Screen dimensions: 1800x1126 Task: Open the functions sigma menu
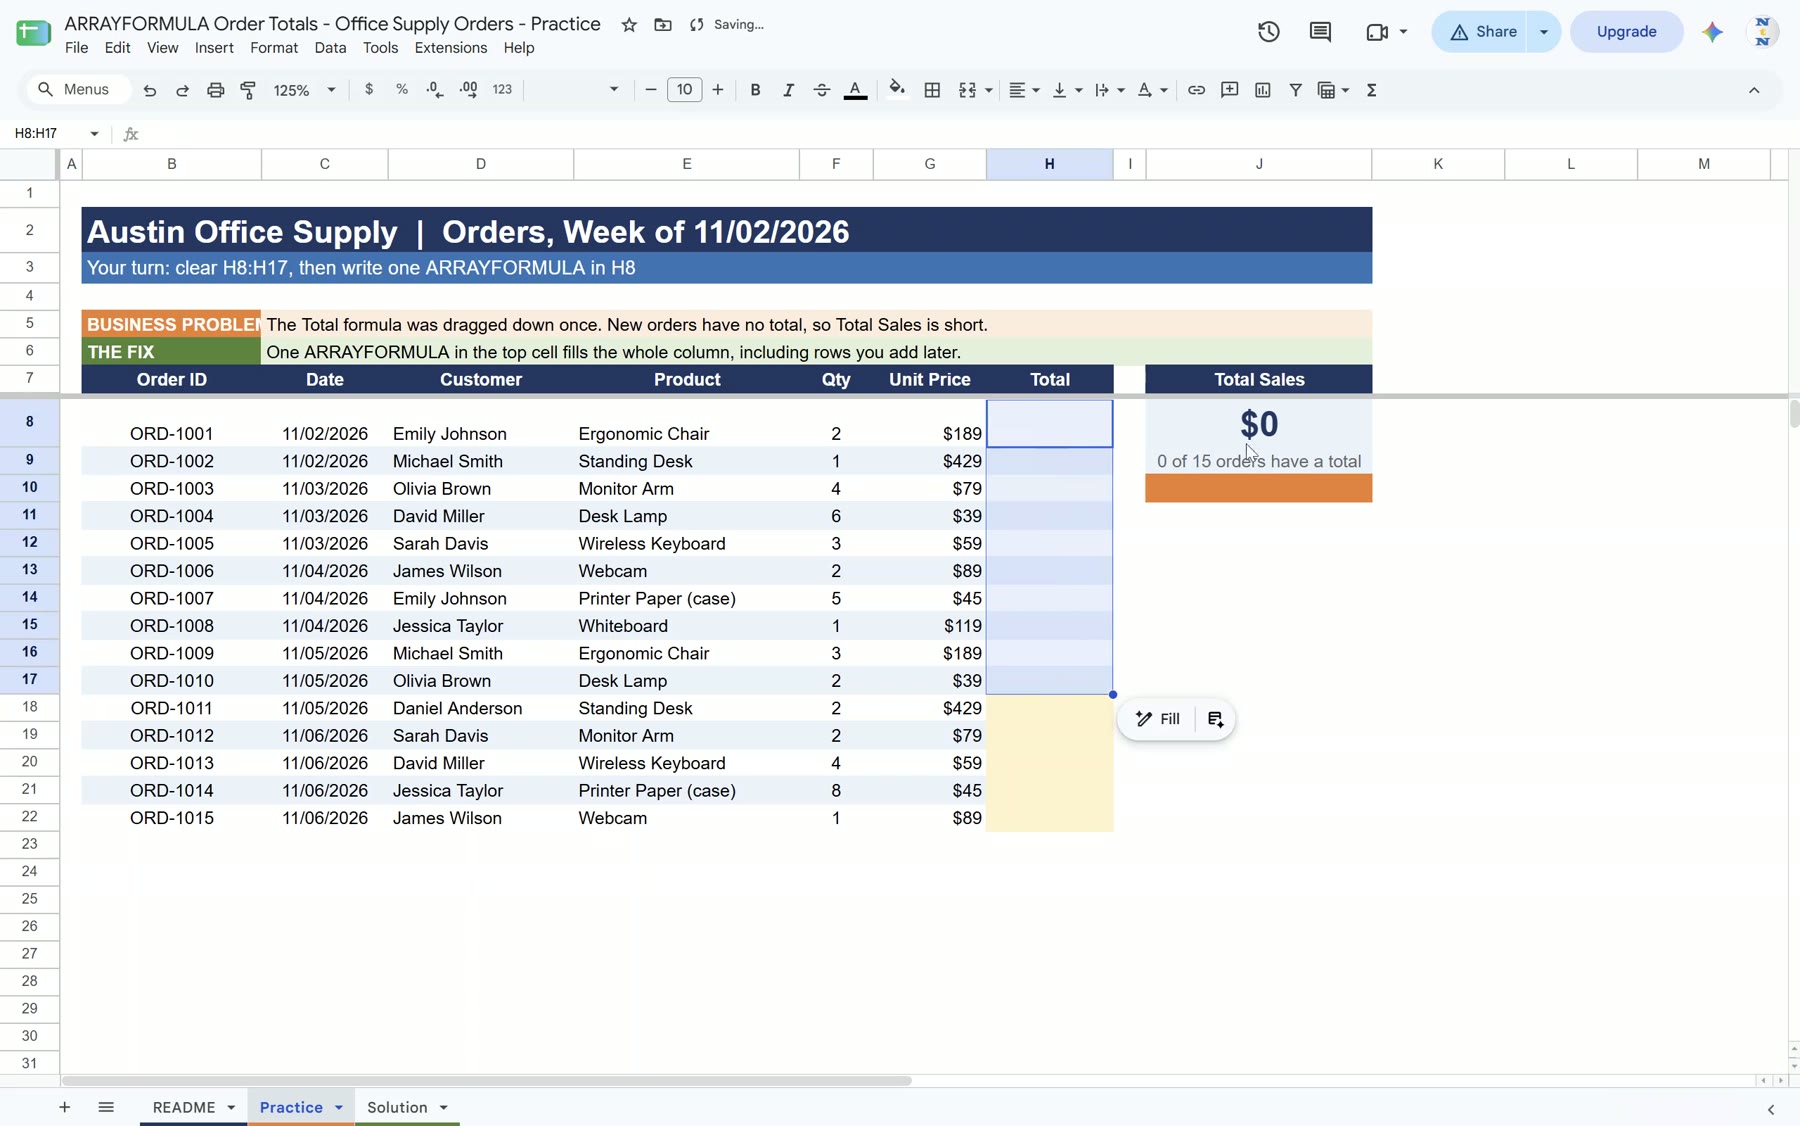click(1372, 90)
